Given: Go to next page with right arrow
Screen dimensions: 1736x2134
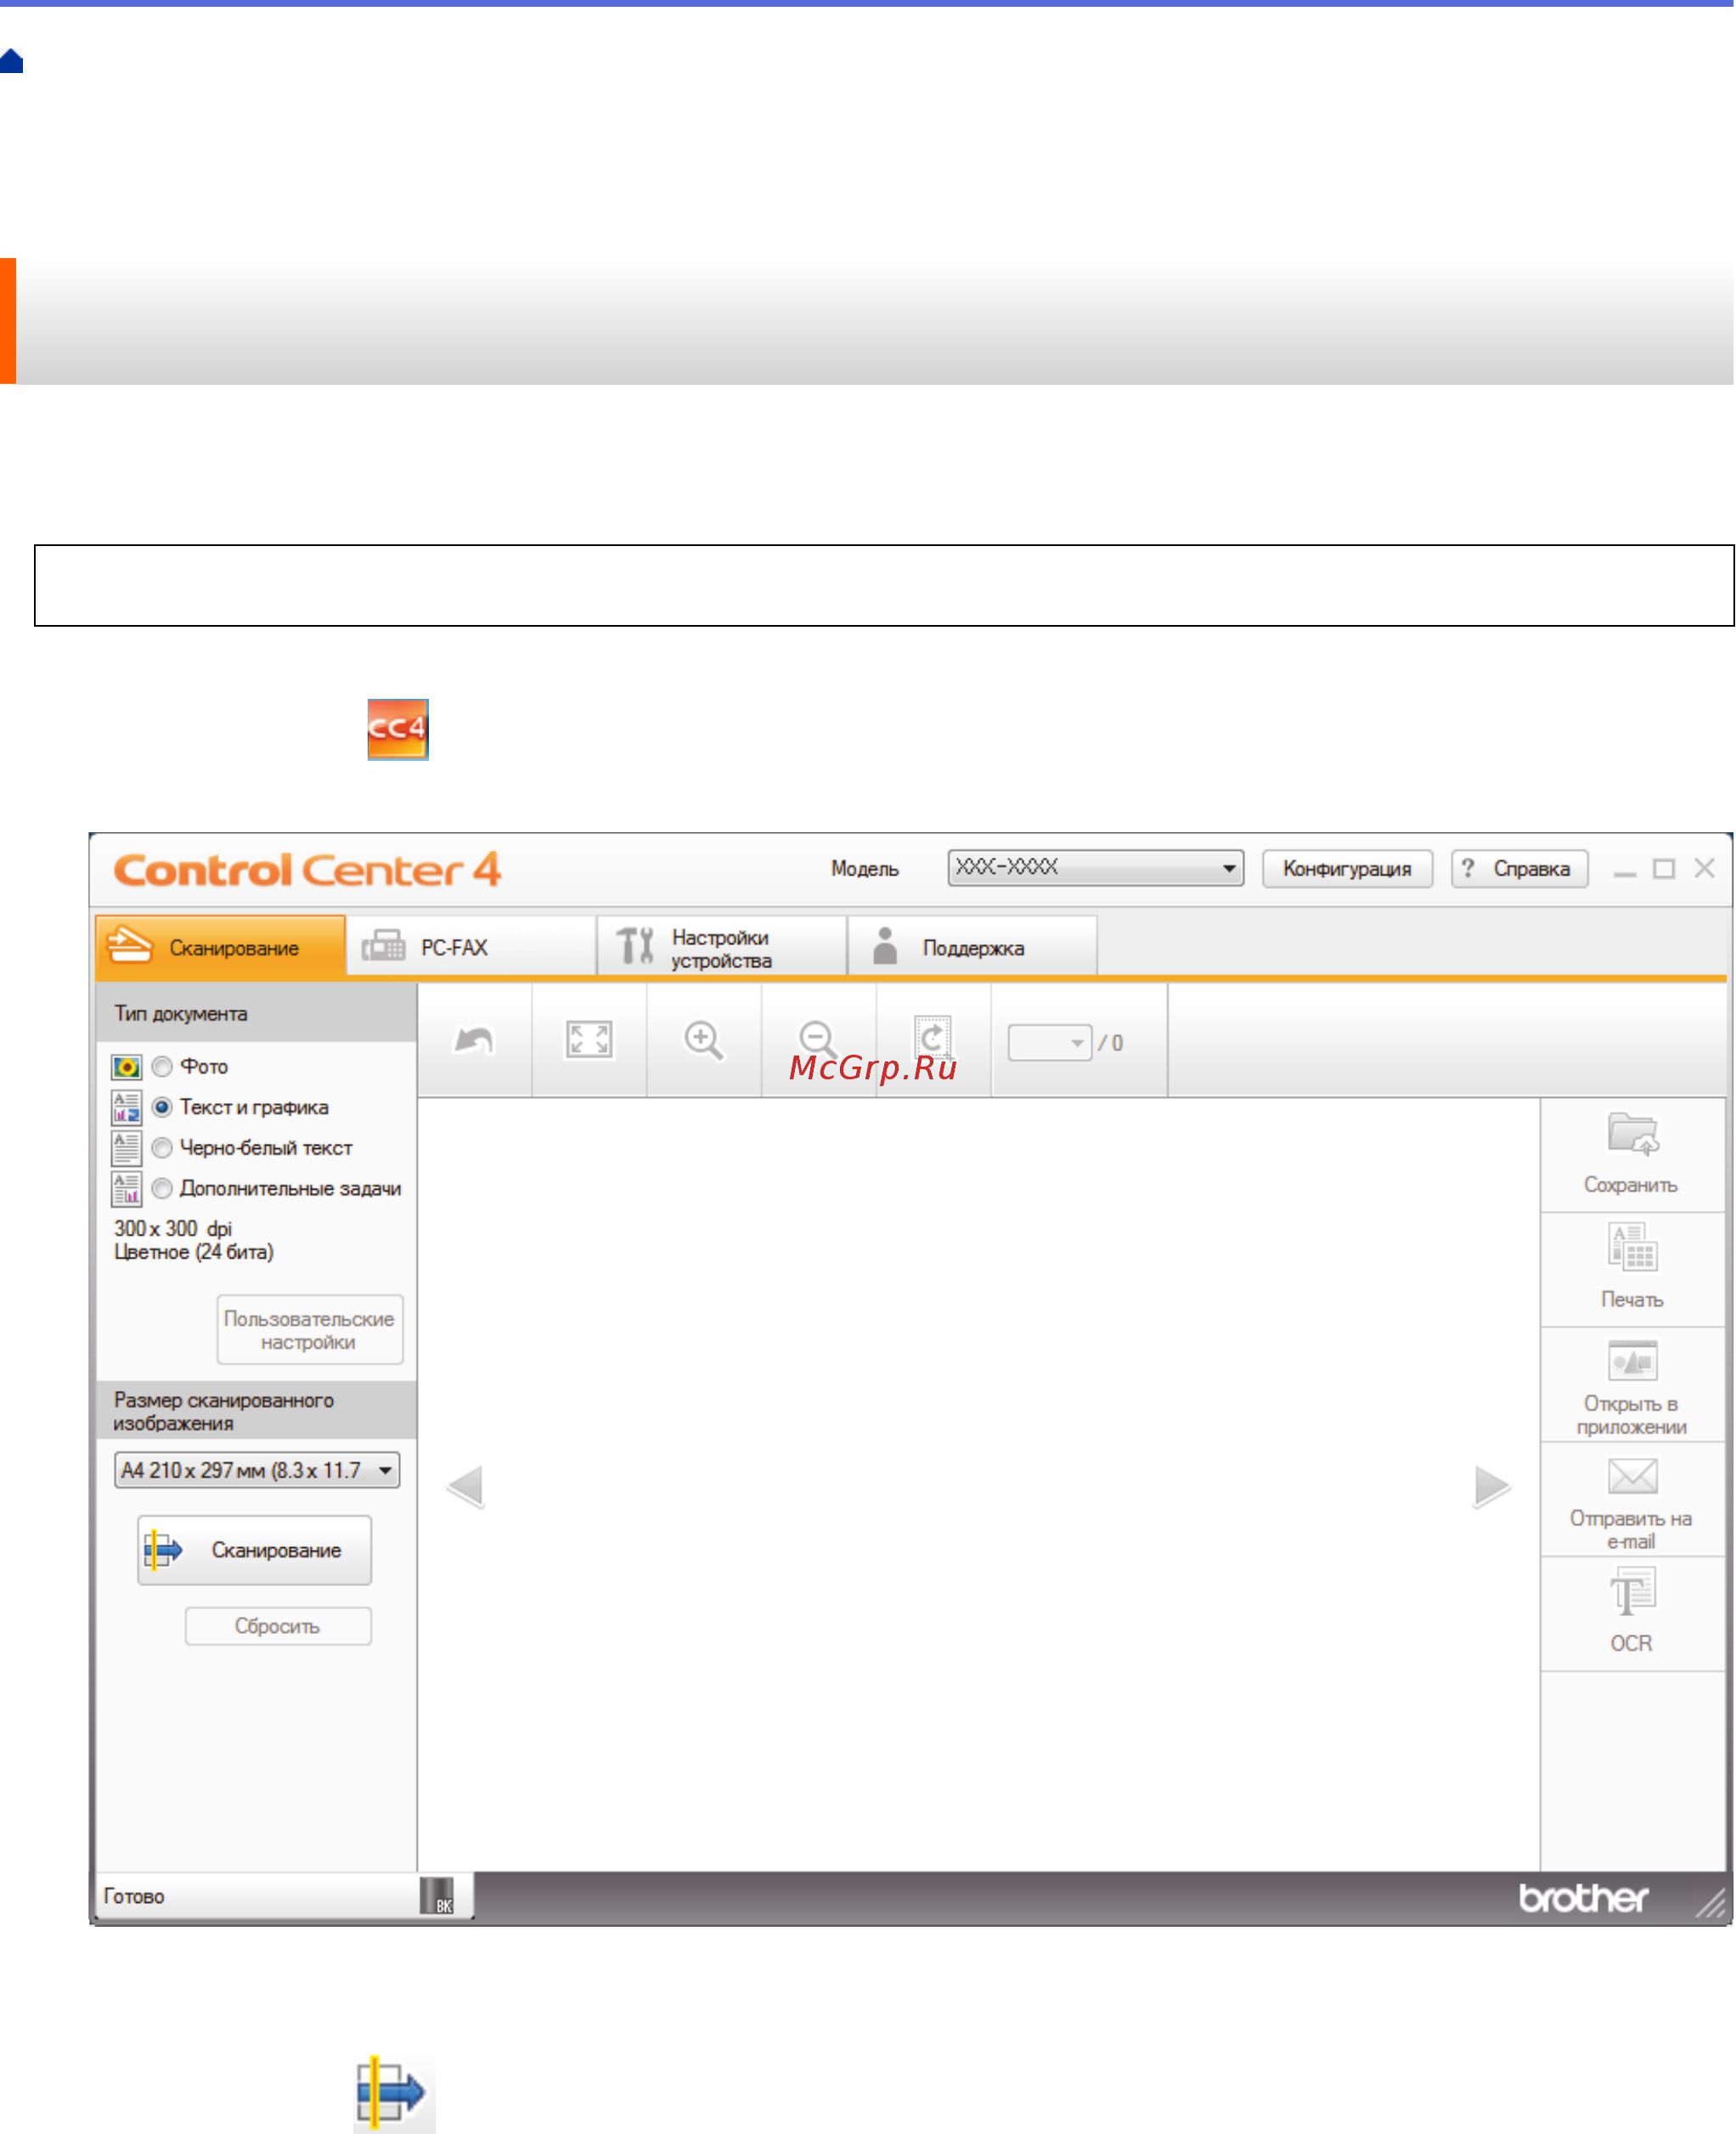Looking at the screenshot, I should (x=1492, y=1487).
